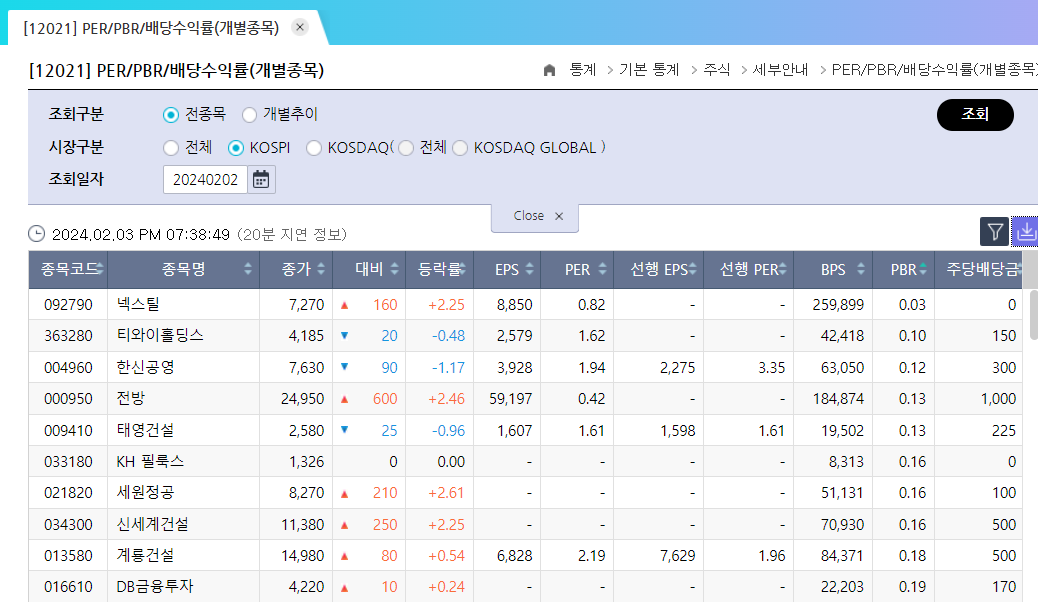Select the KOSDAQ GLOBAL radio button
The height and width of the screenshot is (602, 1038).
coord(459,148)
